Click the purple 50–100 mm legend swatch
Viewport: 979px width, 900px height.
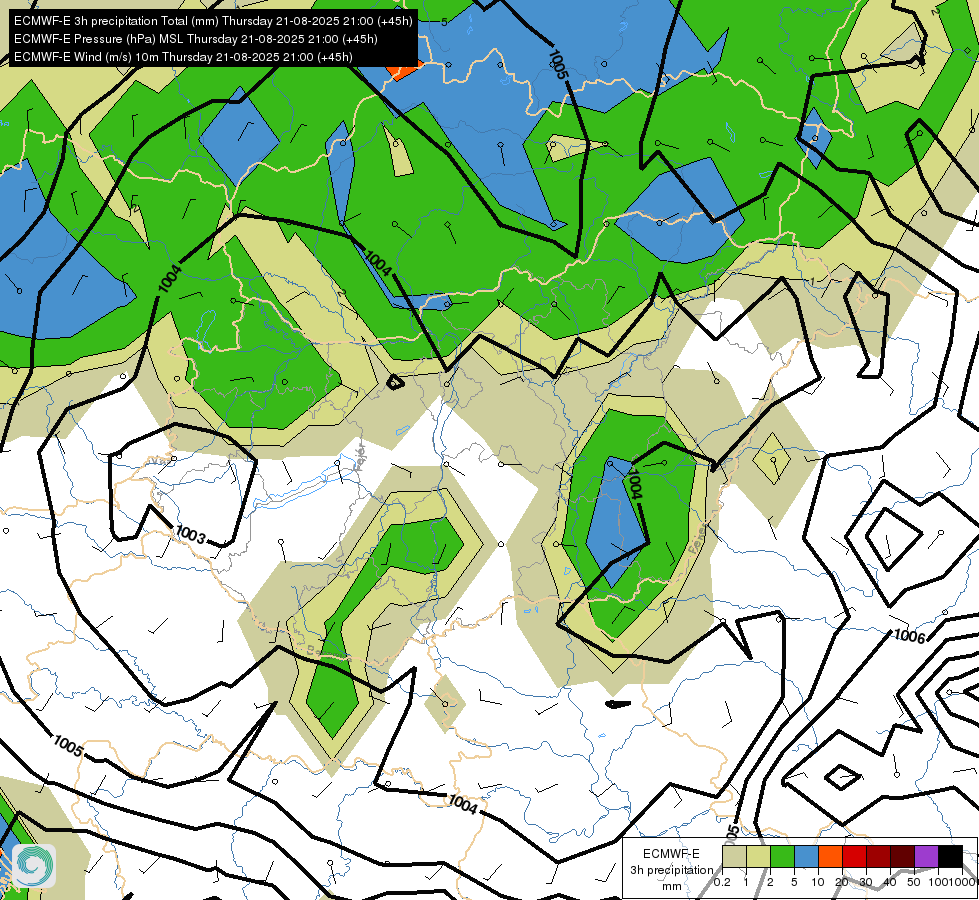(x=927, y=856)
